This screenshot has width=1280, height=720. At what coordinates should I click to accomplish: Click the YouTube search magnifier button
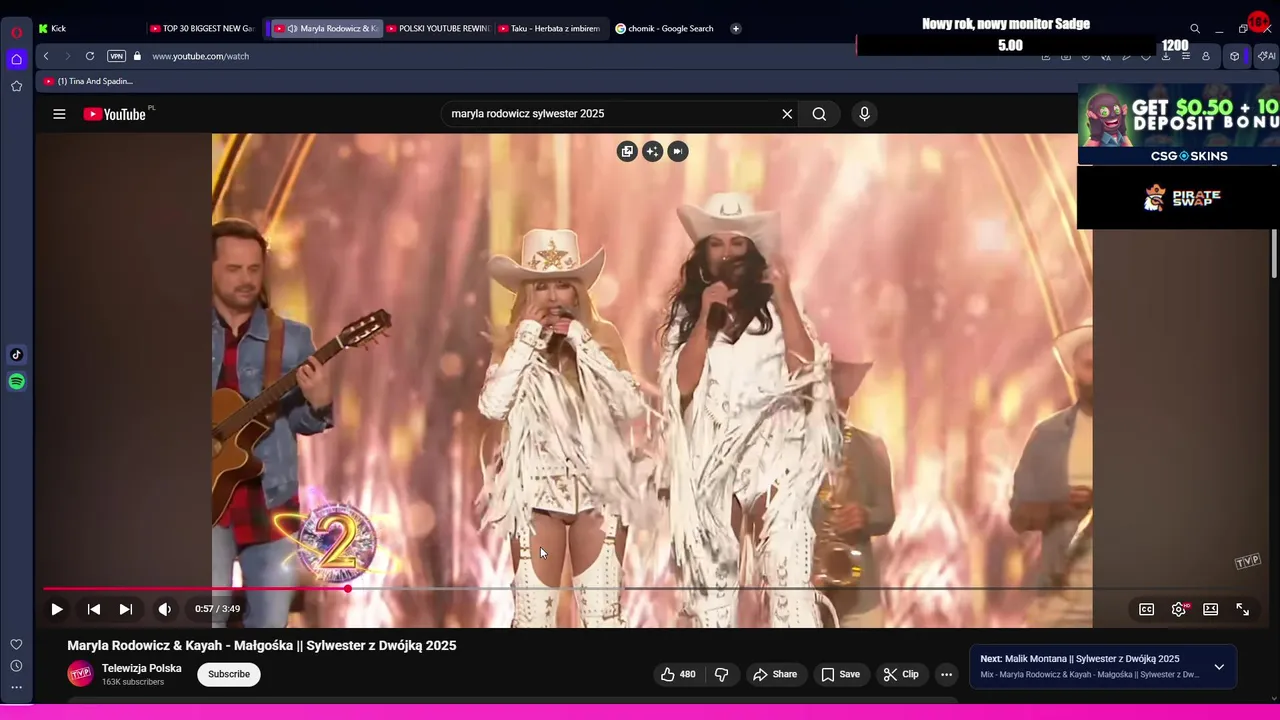[x=819, y=114]
